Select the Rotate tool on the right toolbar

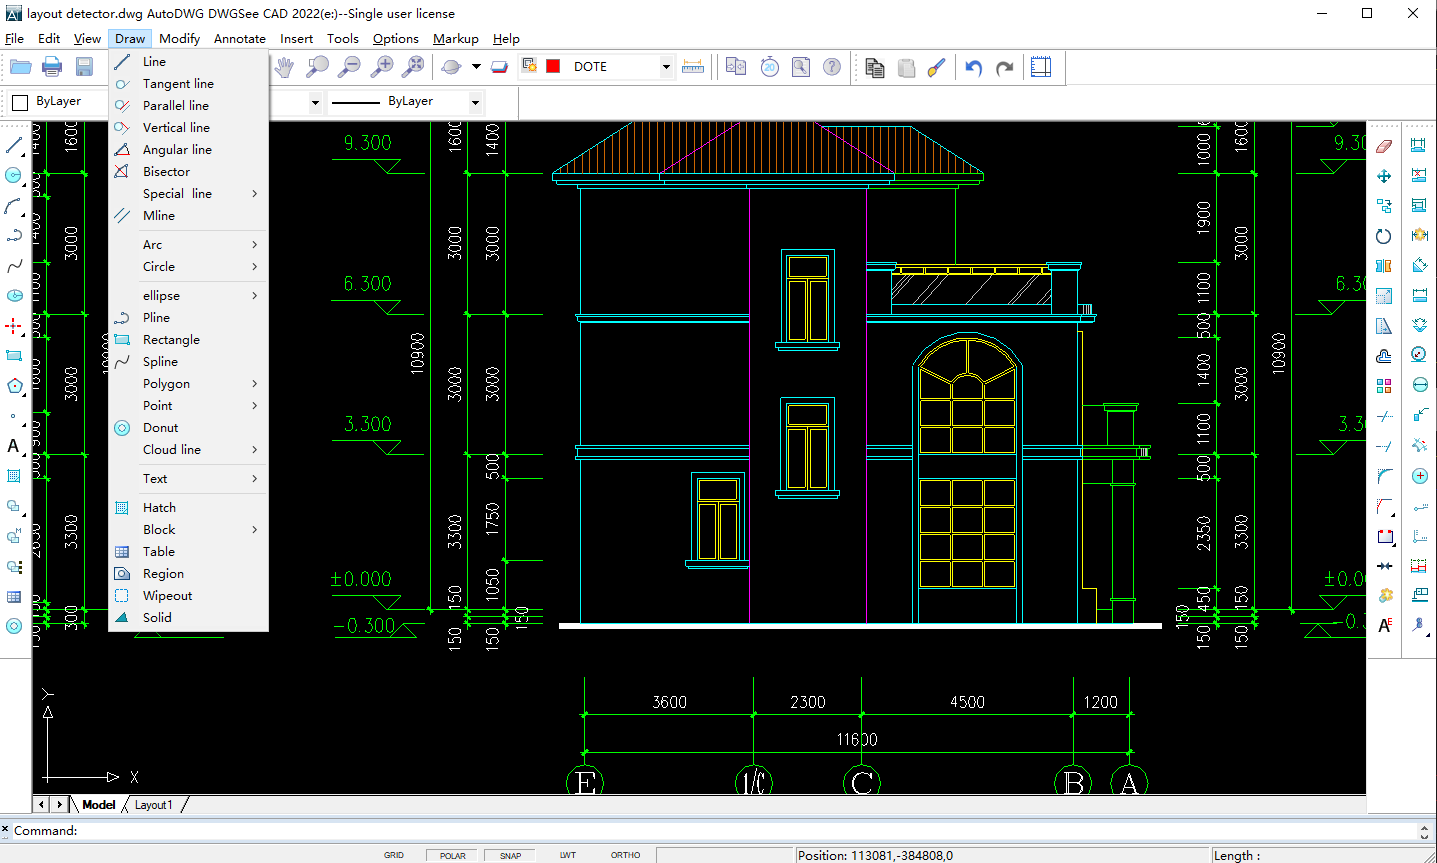point(1384,236)
